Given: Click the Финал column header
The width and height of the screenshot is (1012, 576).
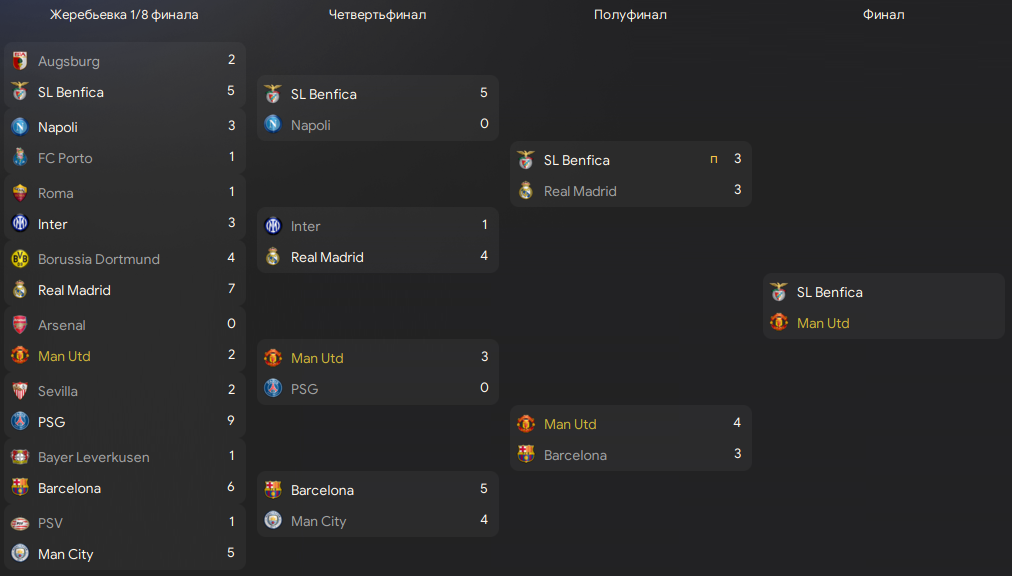Looking at the screenshot, I should click(883, 14).
